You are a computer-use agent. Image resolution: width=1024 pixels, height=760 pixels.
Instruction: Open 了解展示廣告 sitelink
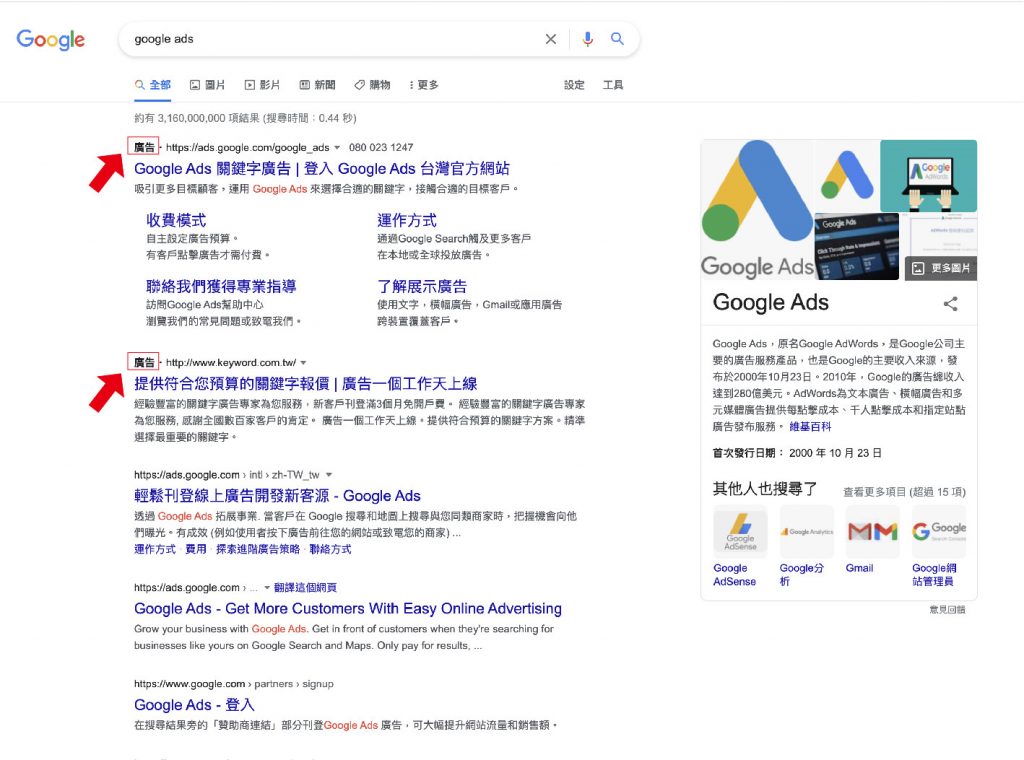point(422,286)
